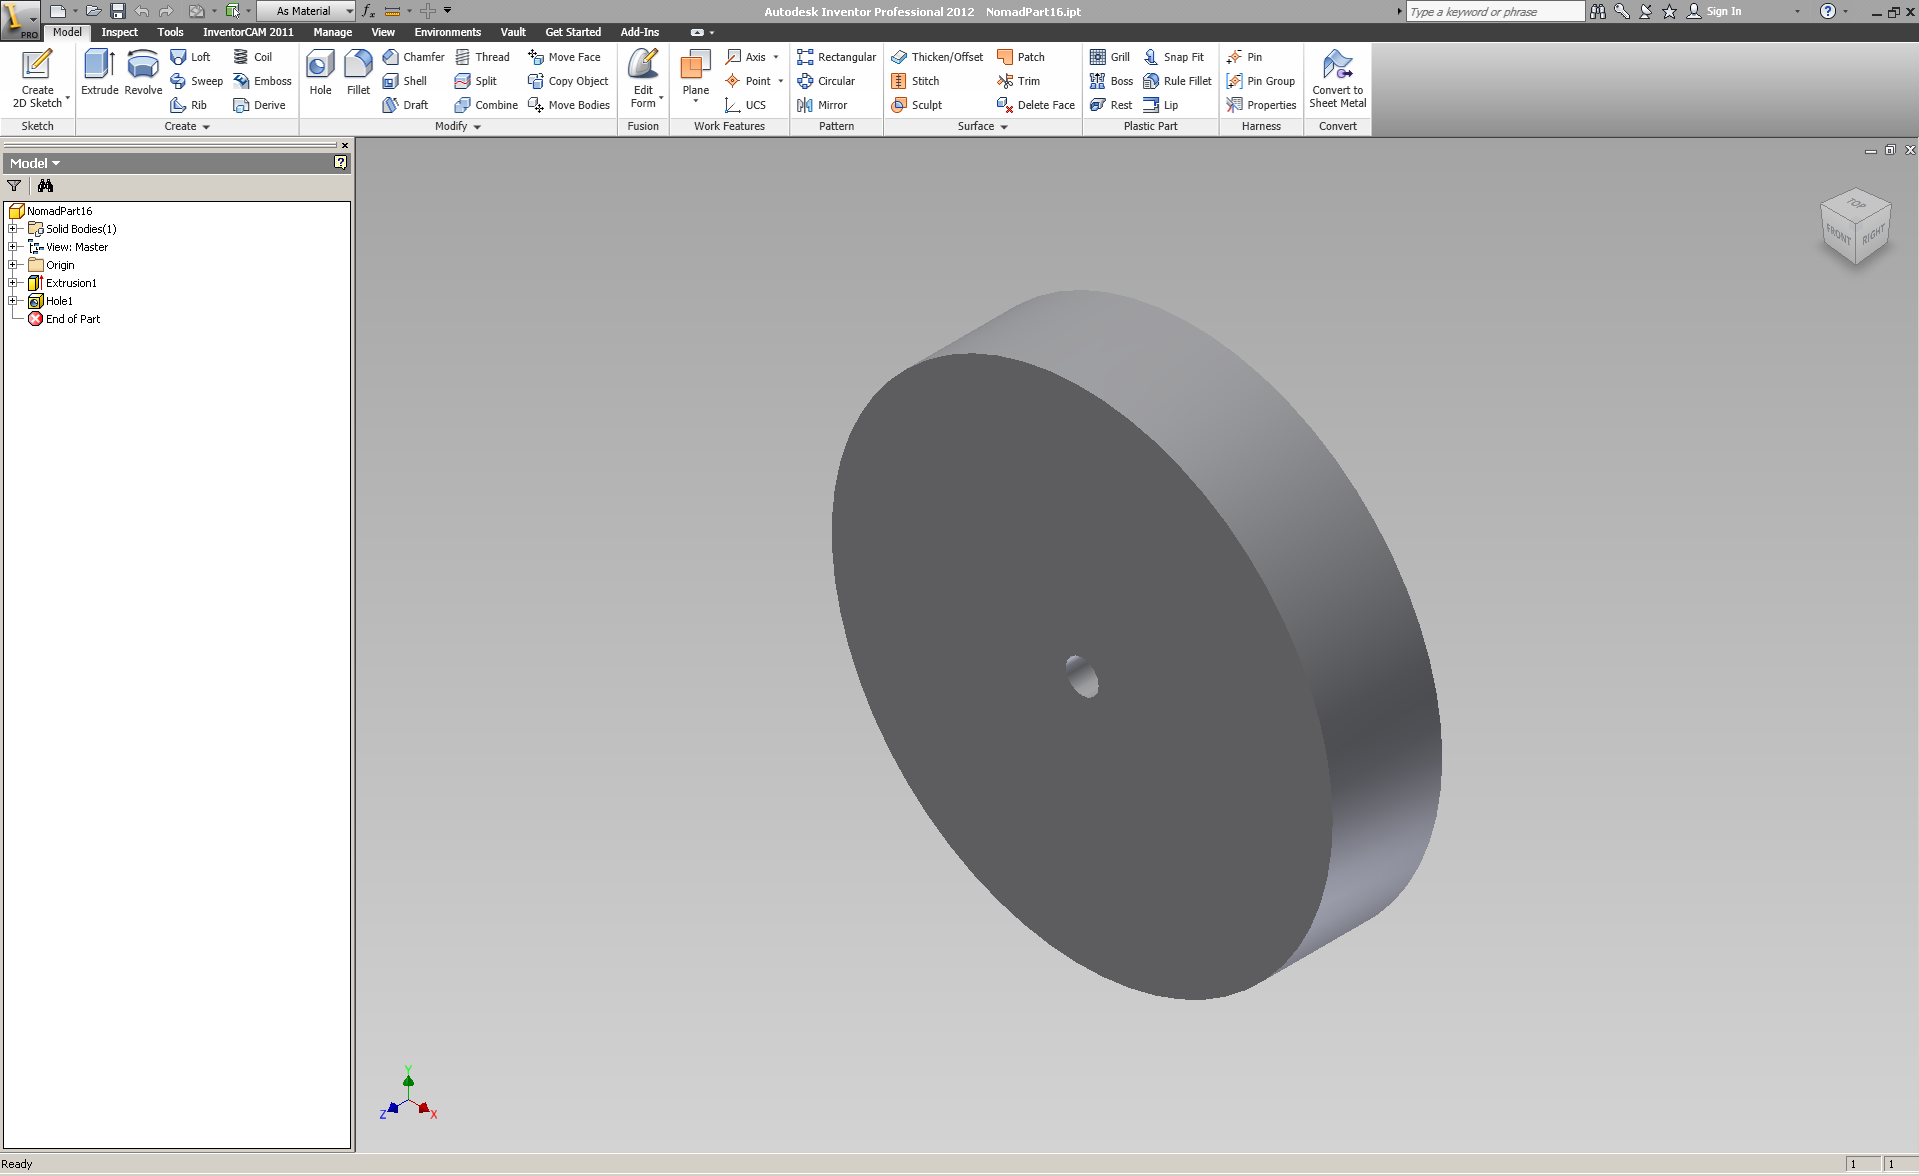Switch to the InventorCAM 2011 tab

coord(248,32)
